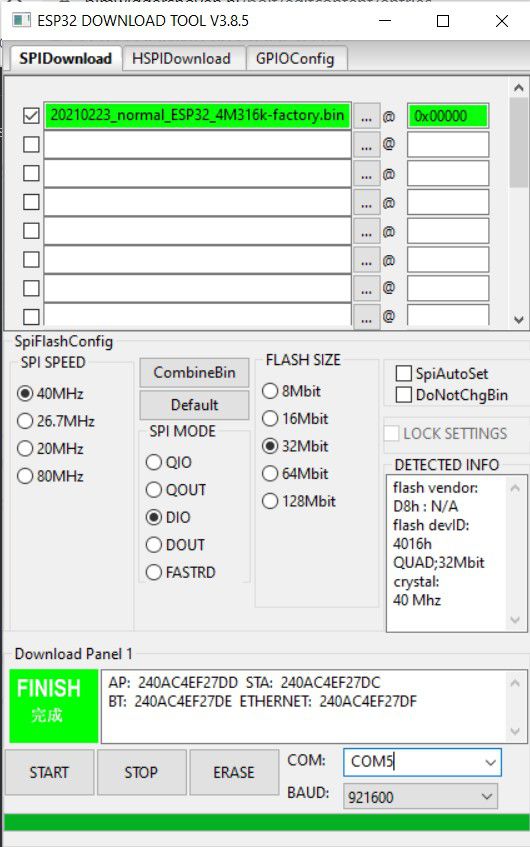
Task: Click the 0x00000 address field
Action: pyautogui.click(x=448, y=116)
